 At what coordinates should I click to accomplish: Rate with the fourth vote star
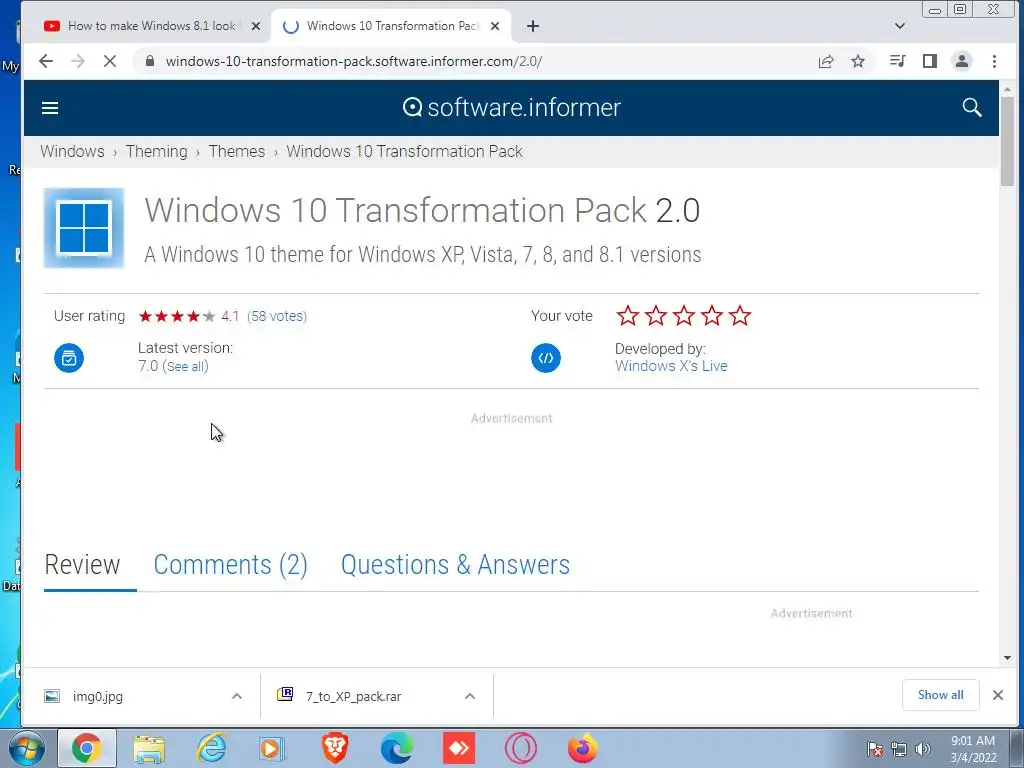tap(712, 316)
